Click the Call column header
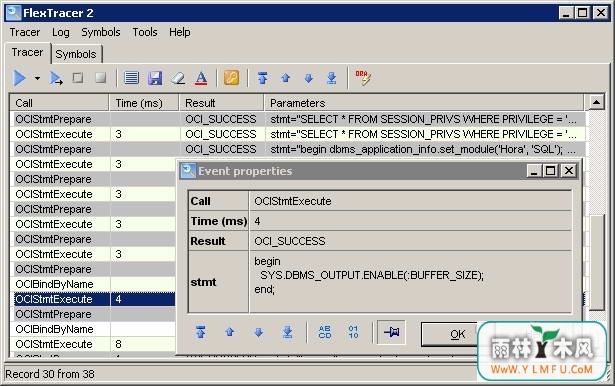This screenshot has width=615, height=386. [59, 103]
